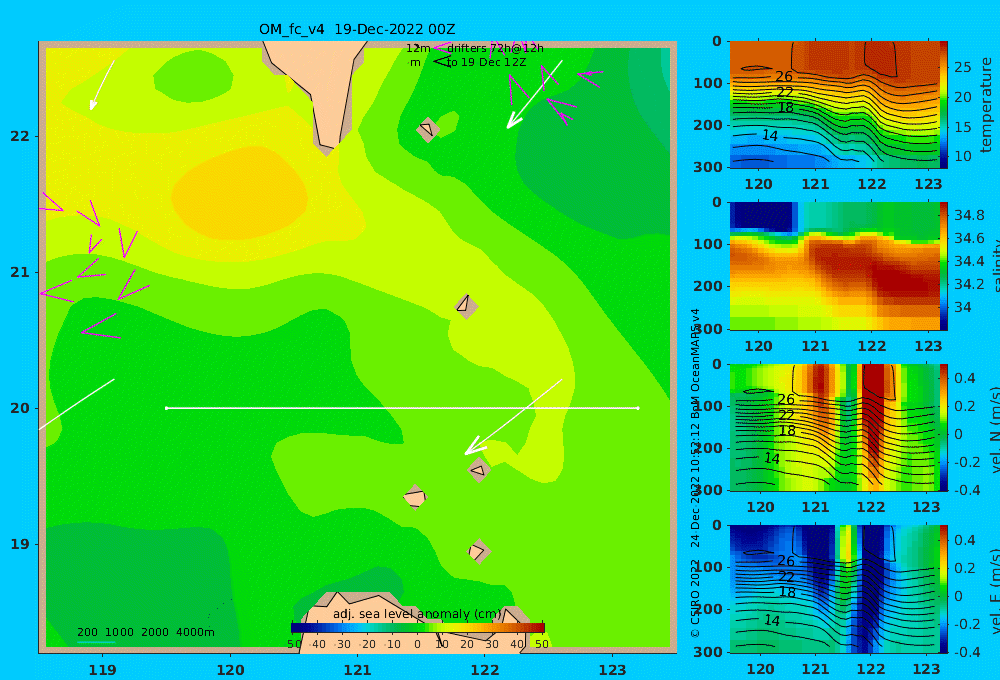
Task: Click contour label 26 in the temperature panel
Action: pos(784,77)
